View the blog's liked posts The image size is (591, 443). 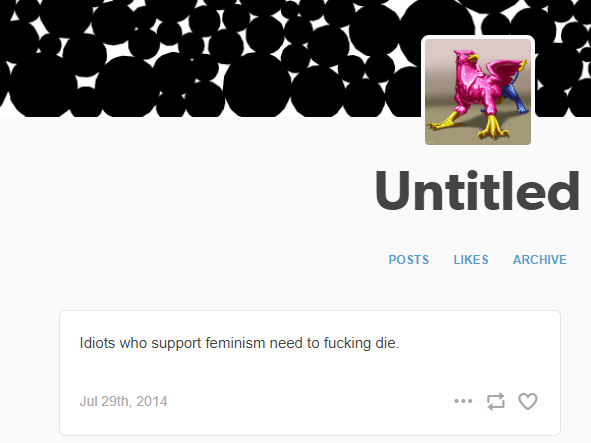471,260
